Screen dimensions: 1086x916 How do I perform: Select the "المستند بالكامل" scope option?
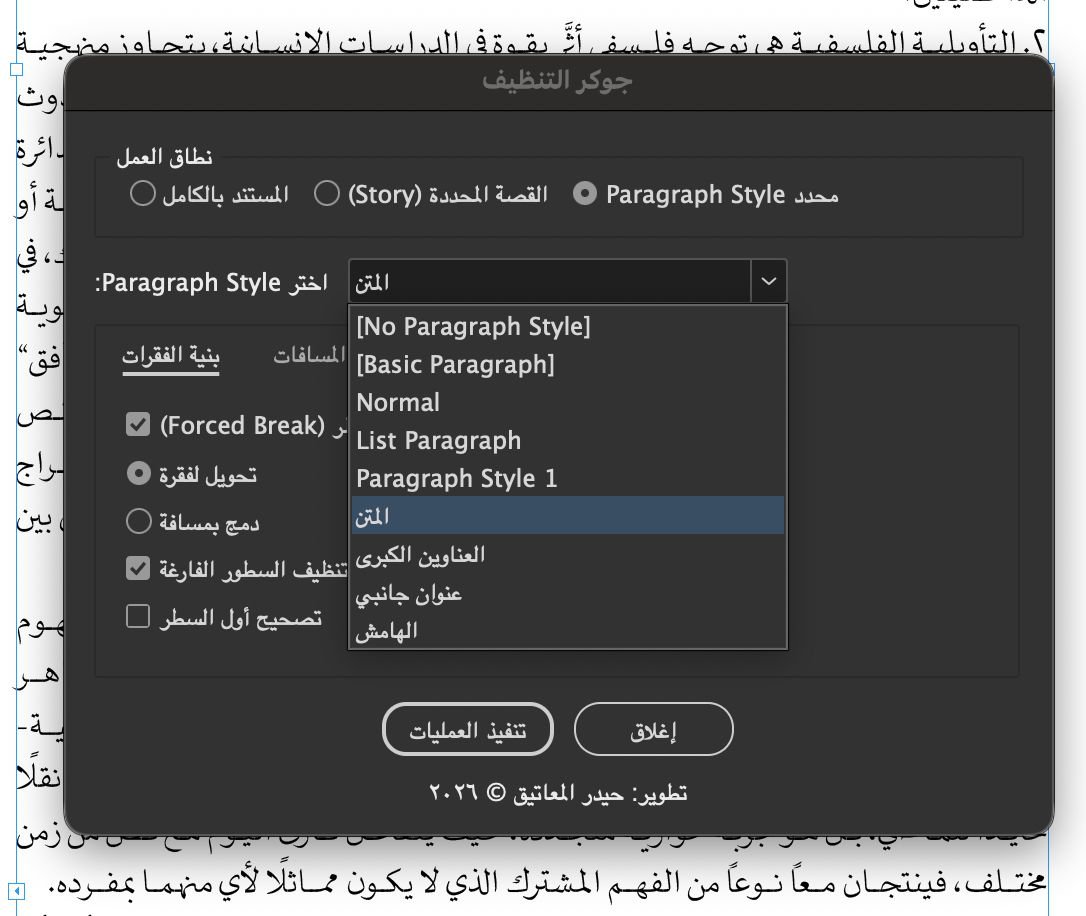(143, 194)
